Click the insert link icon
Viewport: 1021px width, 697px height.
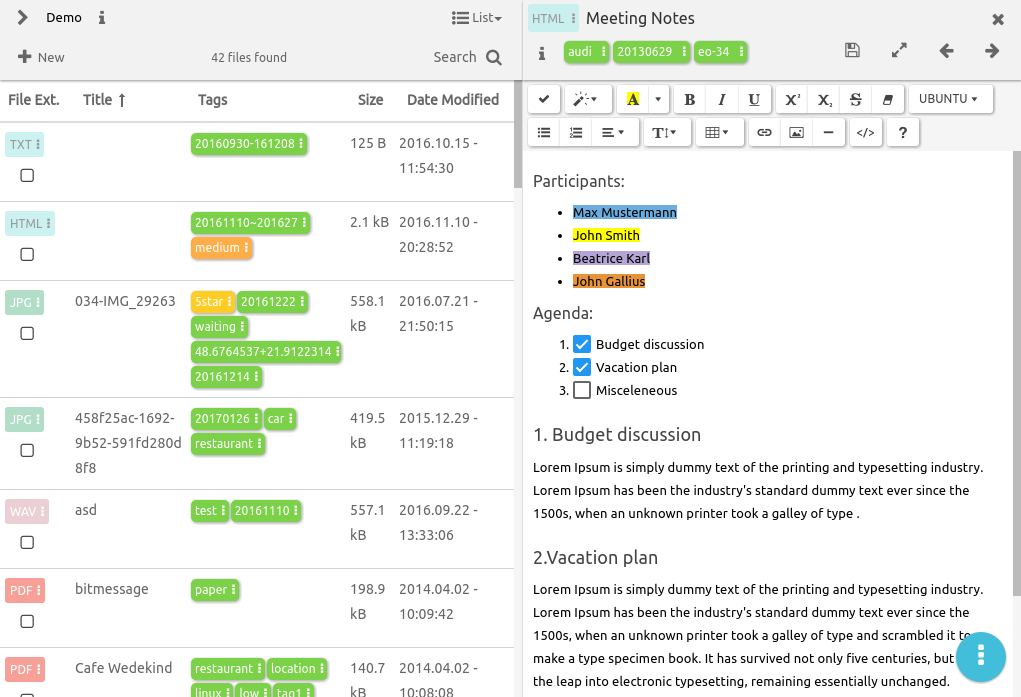tap(764, 132)
